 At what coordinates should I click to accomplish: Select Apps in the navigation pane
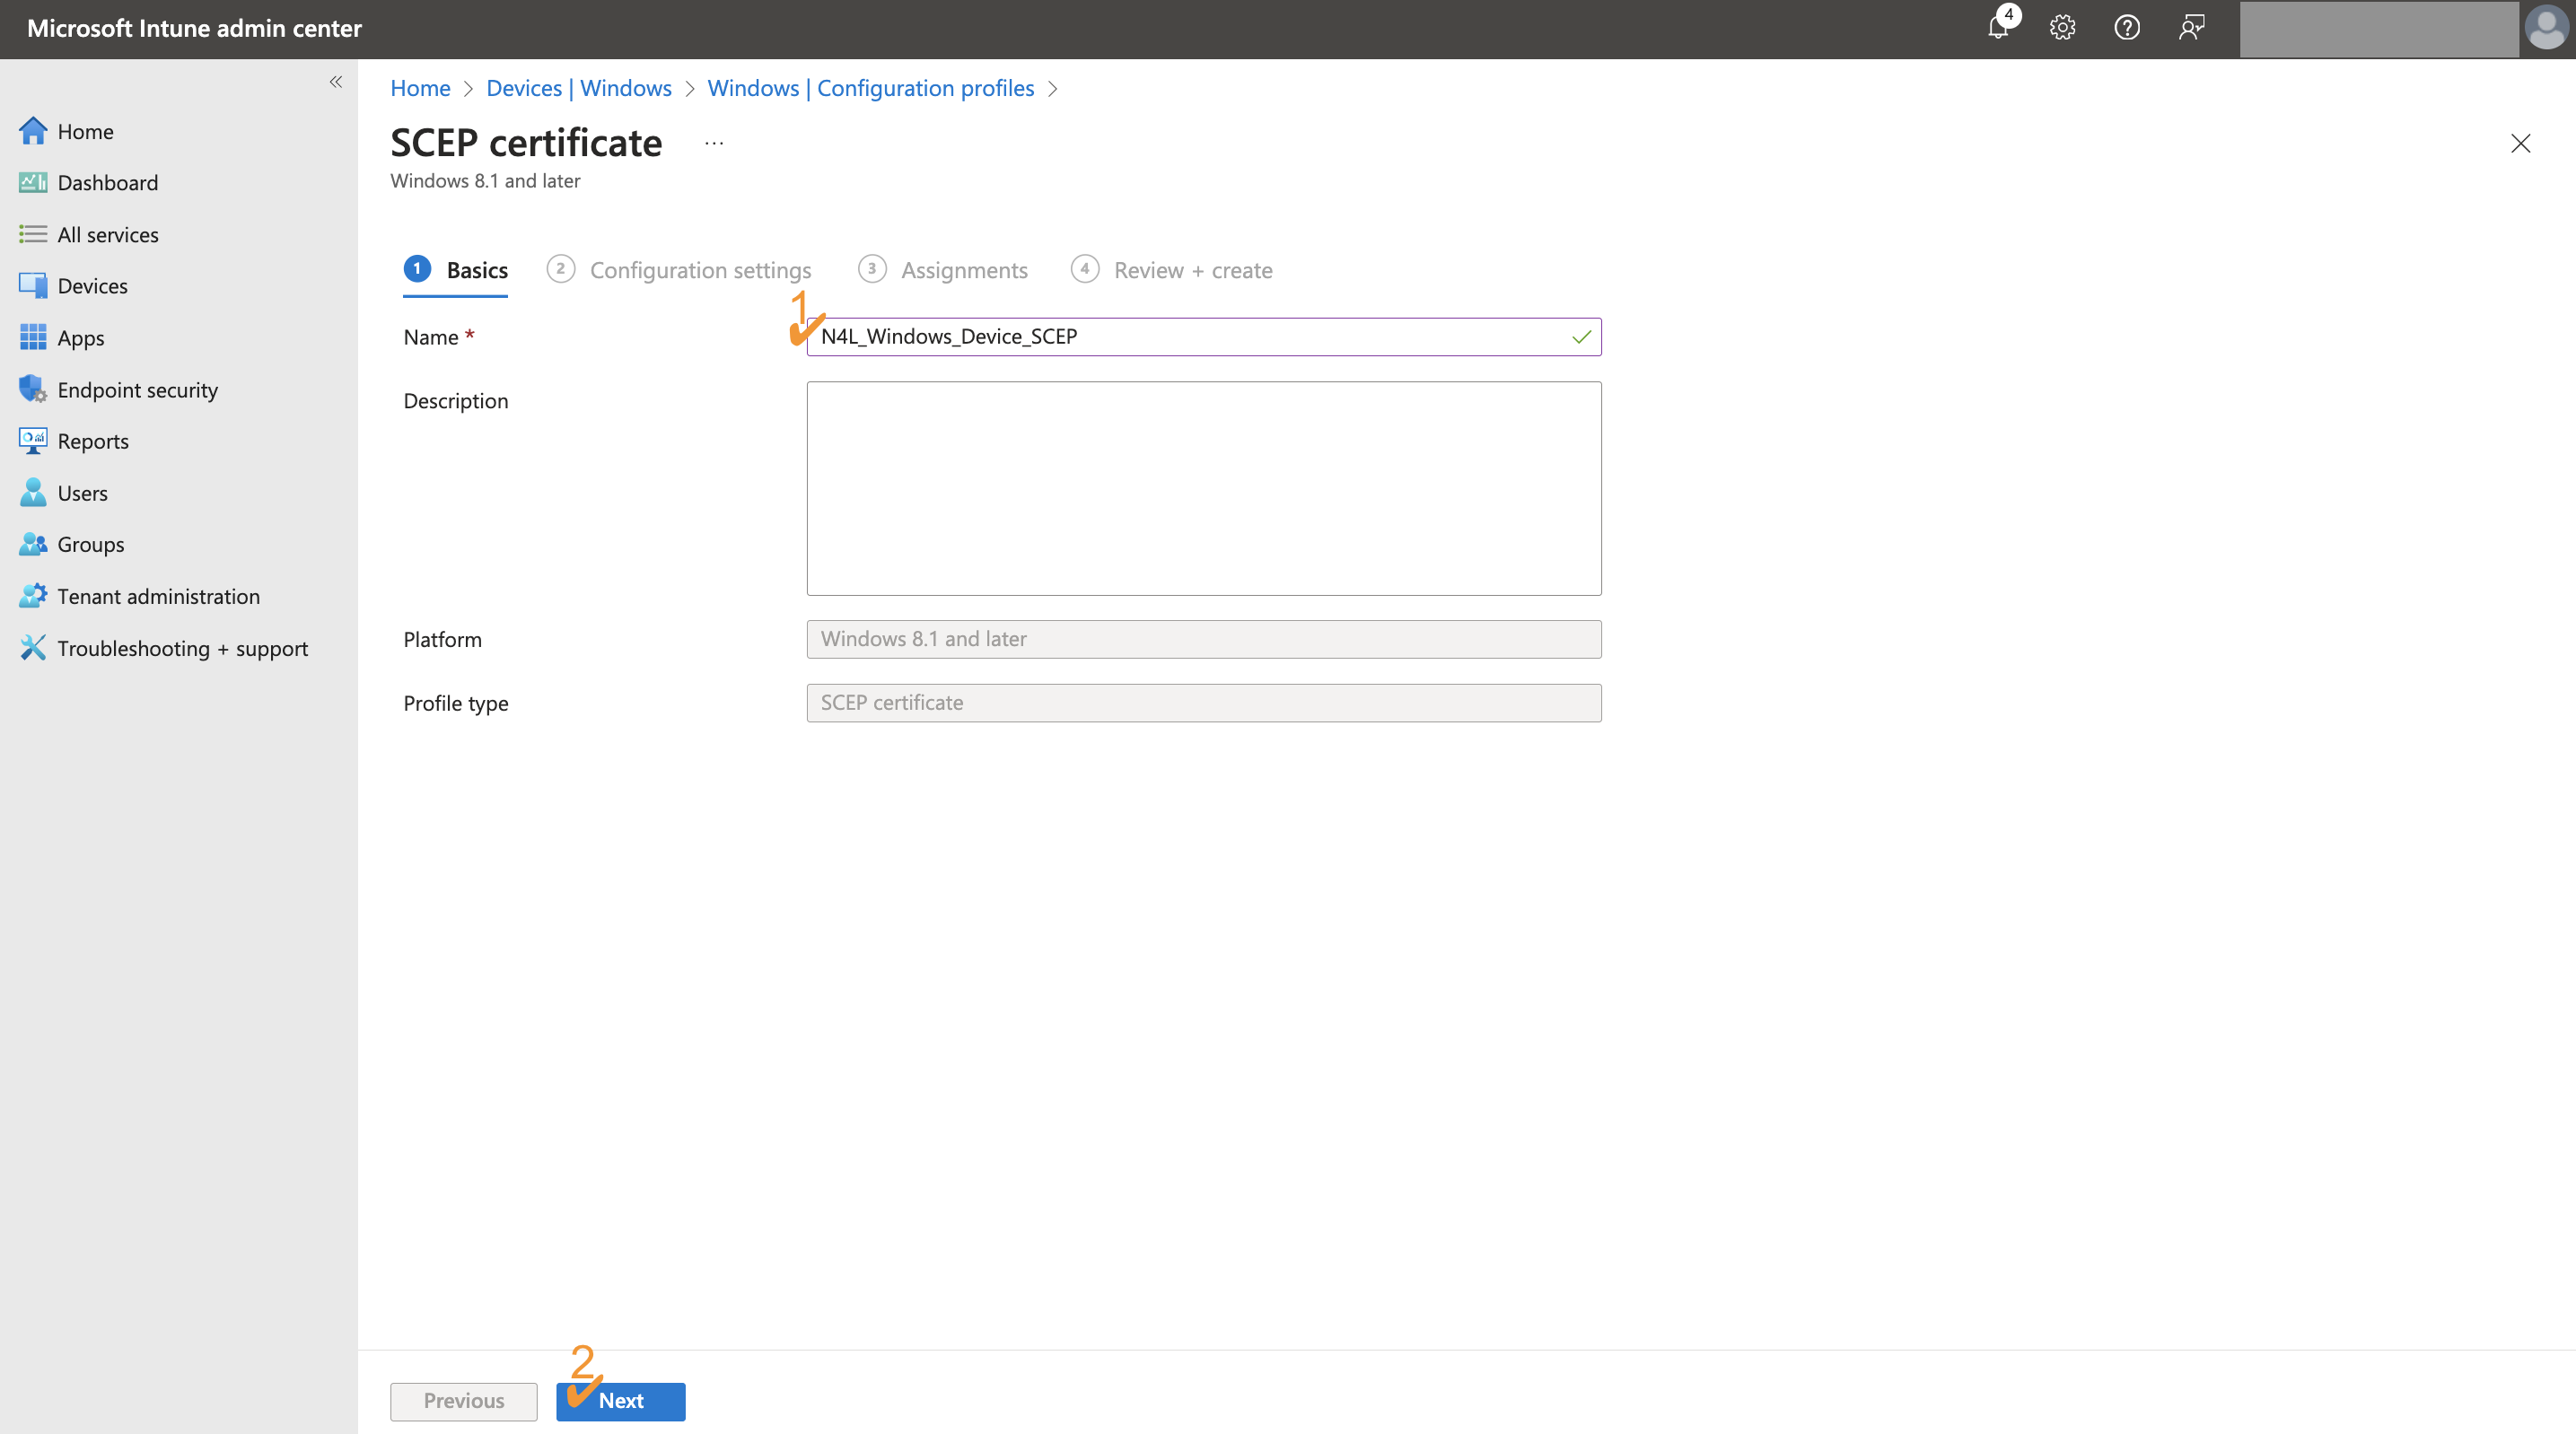[81, 337]
